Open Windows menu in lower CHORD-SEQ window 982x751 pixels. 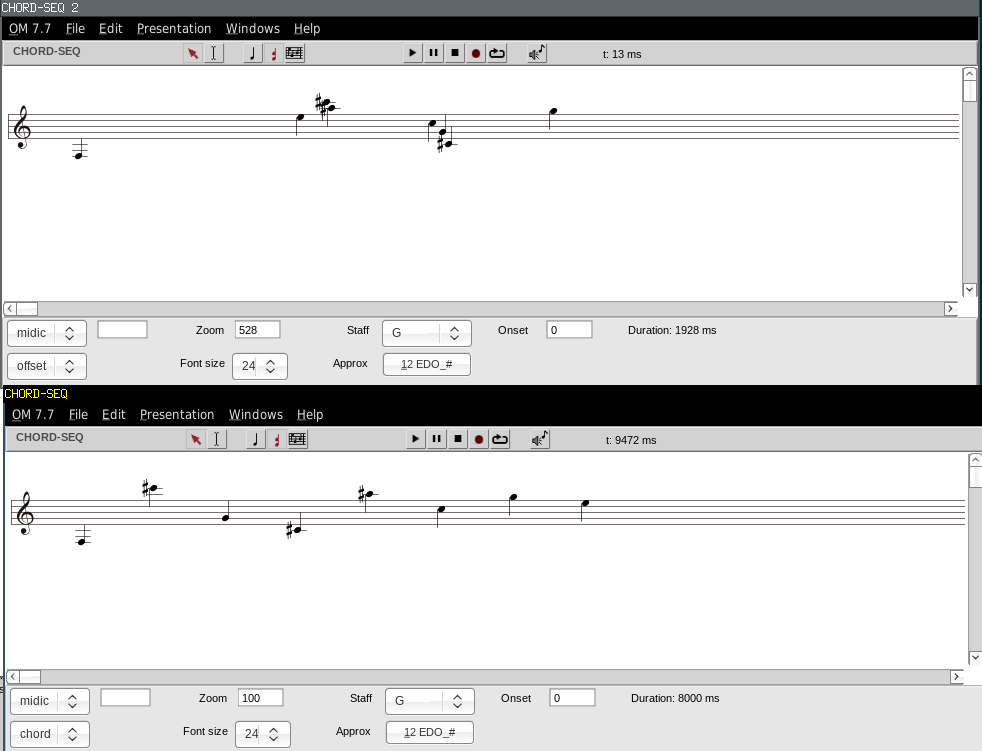coord(256,415)
